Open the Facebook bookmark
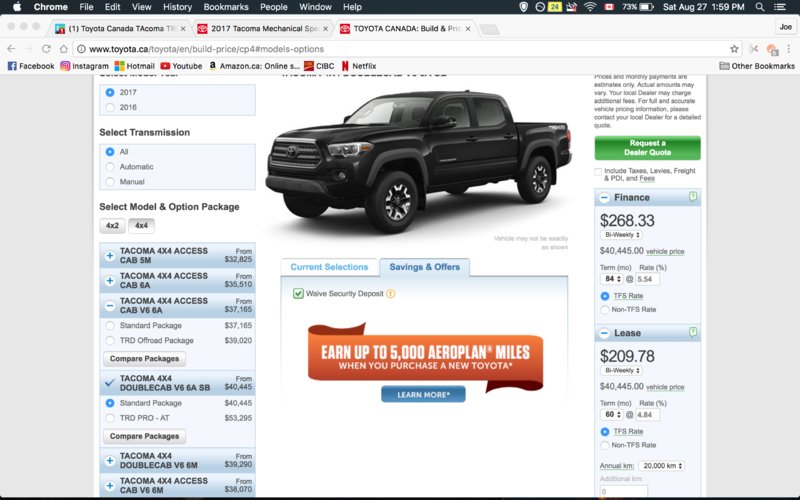The width and height of the screenshot is (800, 500). tap(31, 66)
